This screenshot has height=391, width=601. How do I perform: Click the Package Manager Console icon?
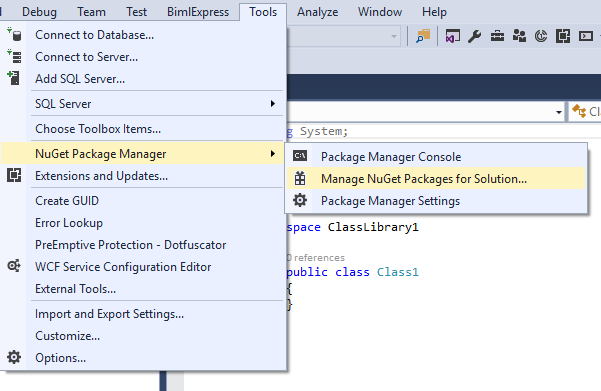[300, 156]
